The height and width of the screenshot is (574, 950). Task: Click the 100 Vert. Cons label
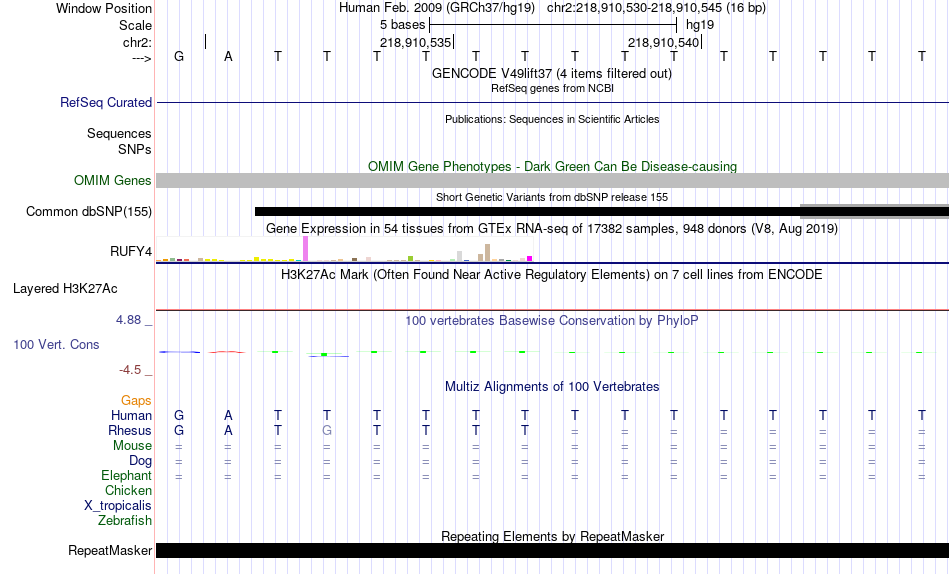(56, 344)
